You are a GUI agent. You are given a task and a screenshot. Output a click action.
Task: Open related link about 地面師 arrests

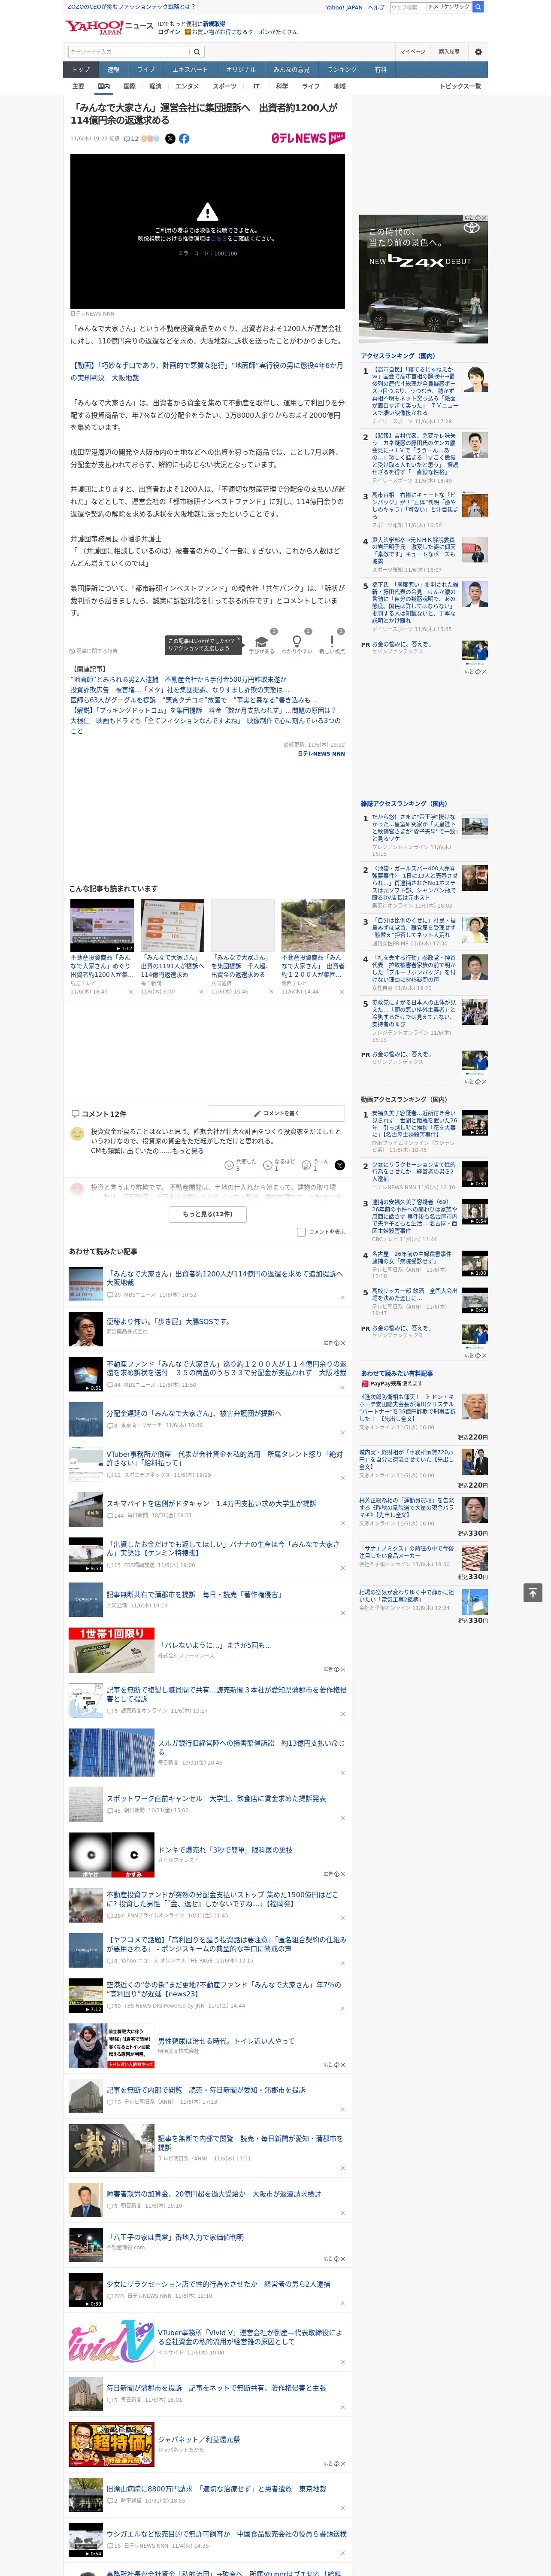coord(178,679)
